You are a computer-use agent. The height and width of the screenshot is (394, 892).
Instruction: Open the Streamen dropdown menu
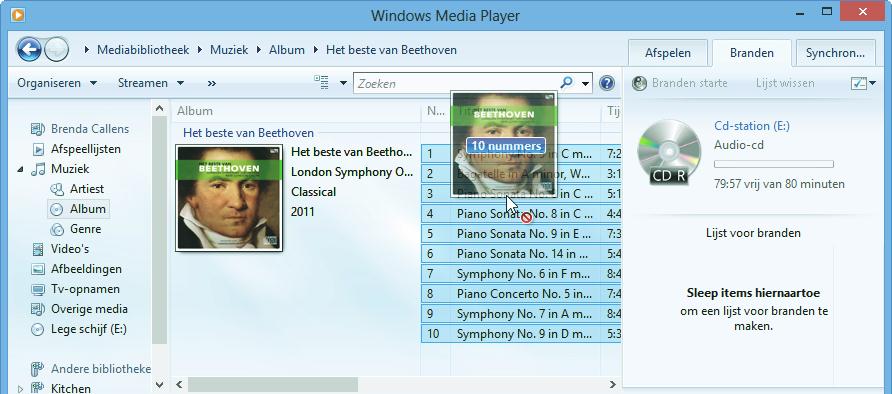151,83
